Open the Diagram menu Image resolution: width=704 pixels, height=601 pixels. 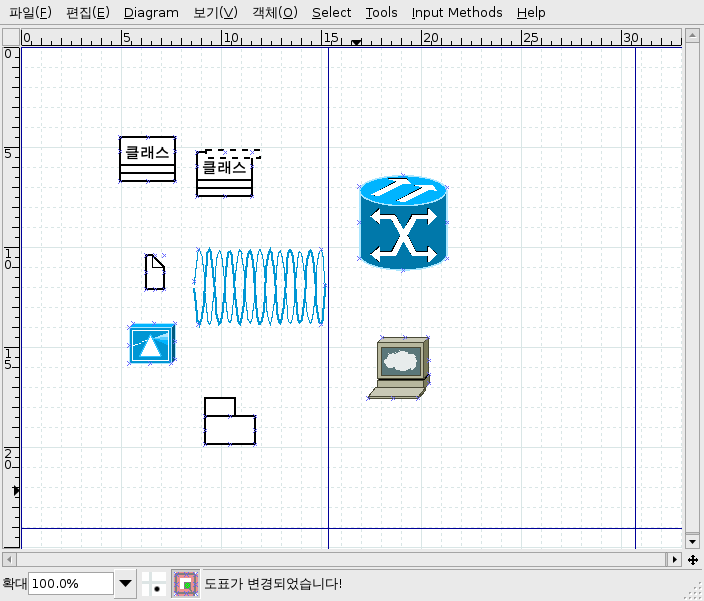151,13
